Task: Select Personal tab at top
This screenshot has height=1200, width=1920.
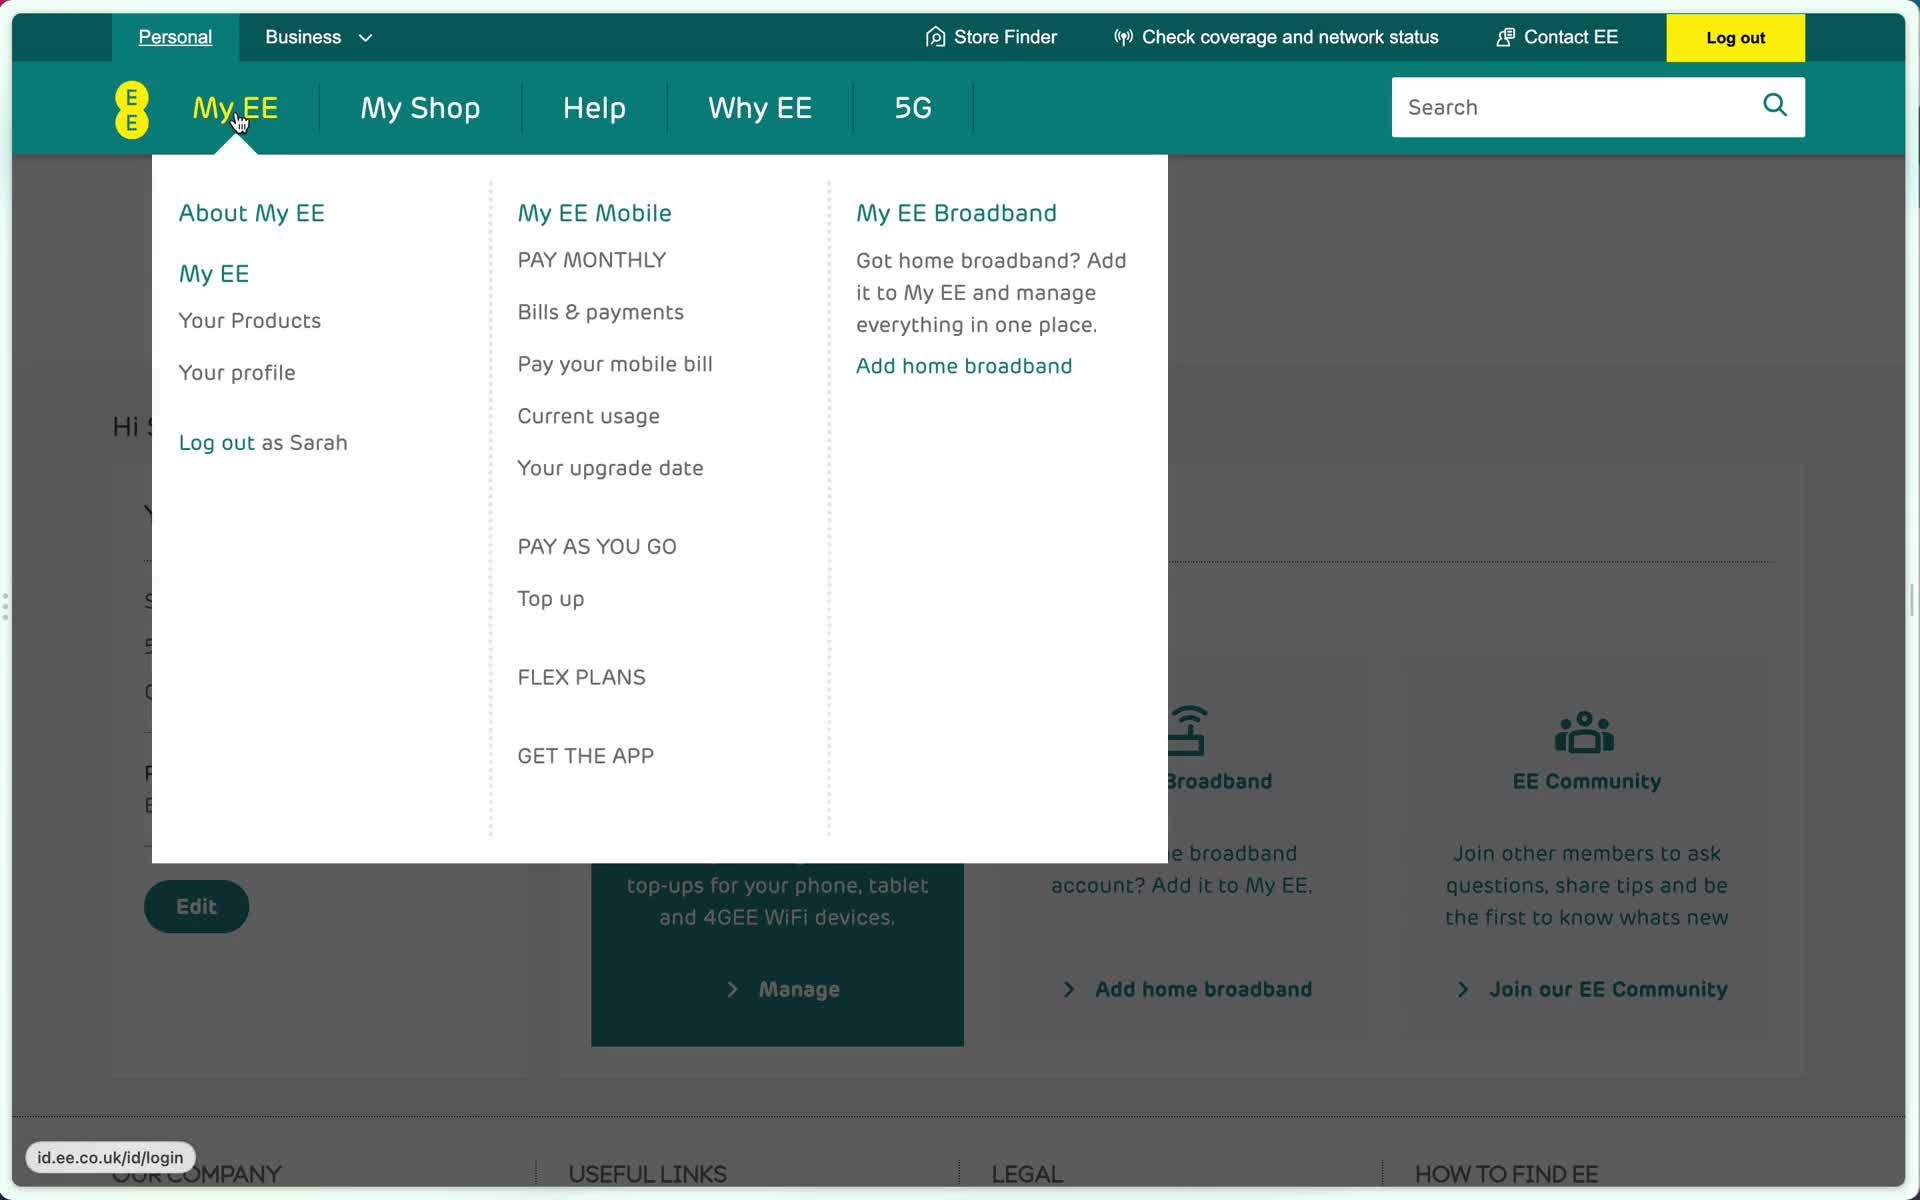Action: coord(174,36)
